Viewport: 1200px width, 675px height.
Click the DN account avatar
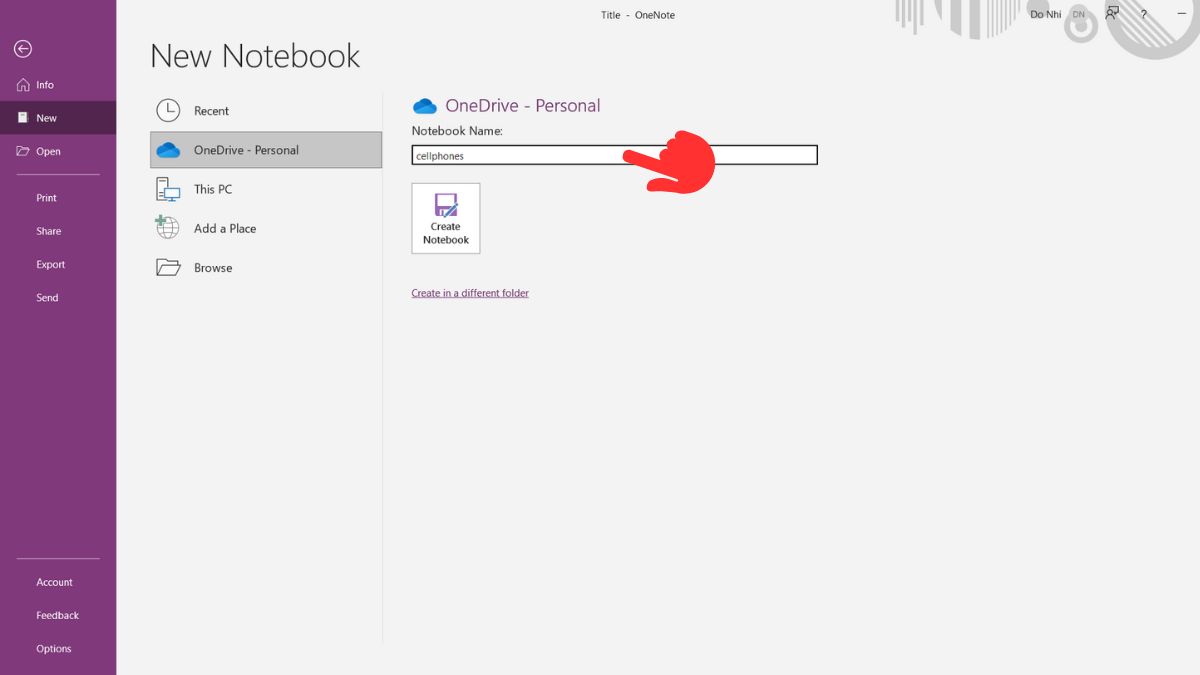(x=1078, y=15)
